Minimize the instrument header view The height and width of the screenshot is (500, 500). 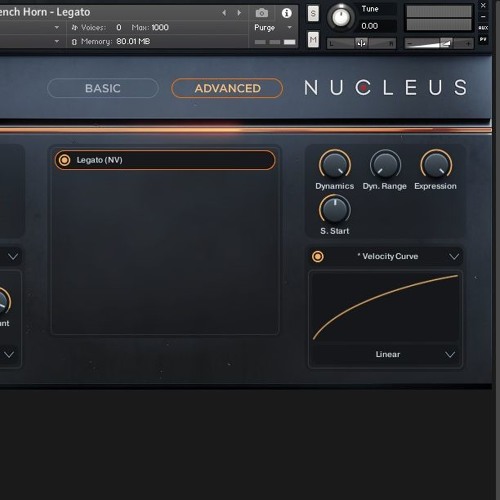tap(483, 16)
